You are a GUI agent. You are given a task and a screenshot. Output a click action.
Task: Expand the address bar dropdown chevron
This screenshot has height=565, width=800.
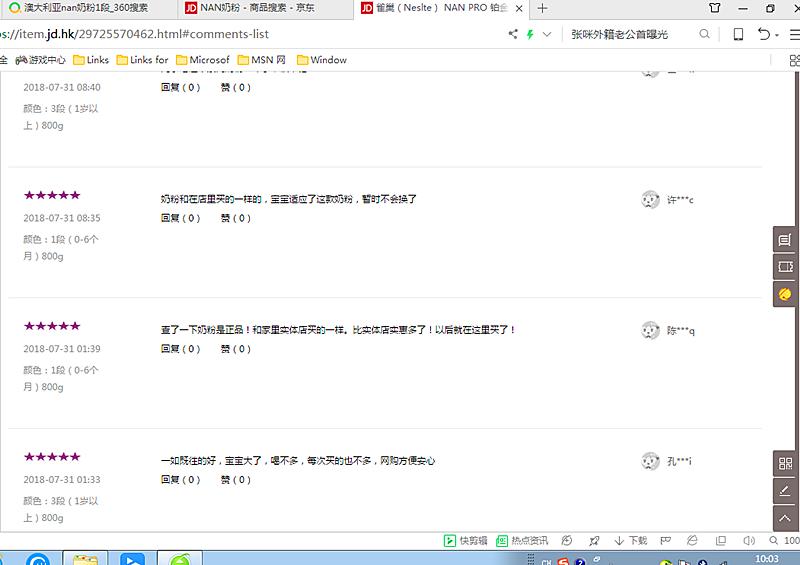click(x=547, y=34)
